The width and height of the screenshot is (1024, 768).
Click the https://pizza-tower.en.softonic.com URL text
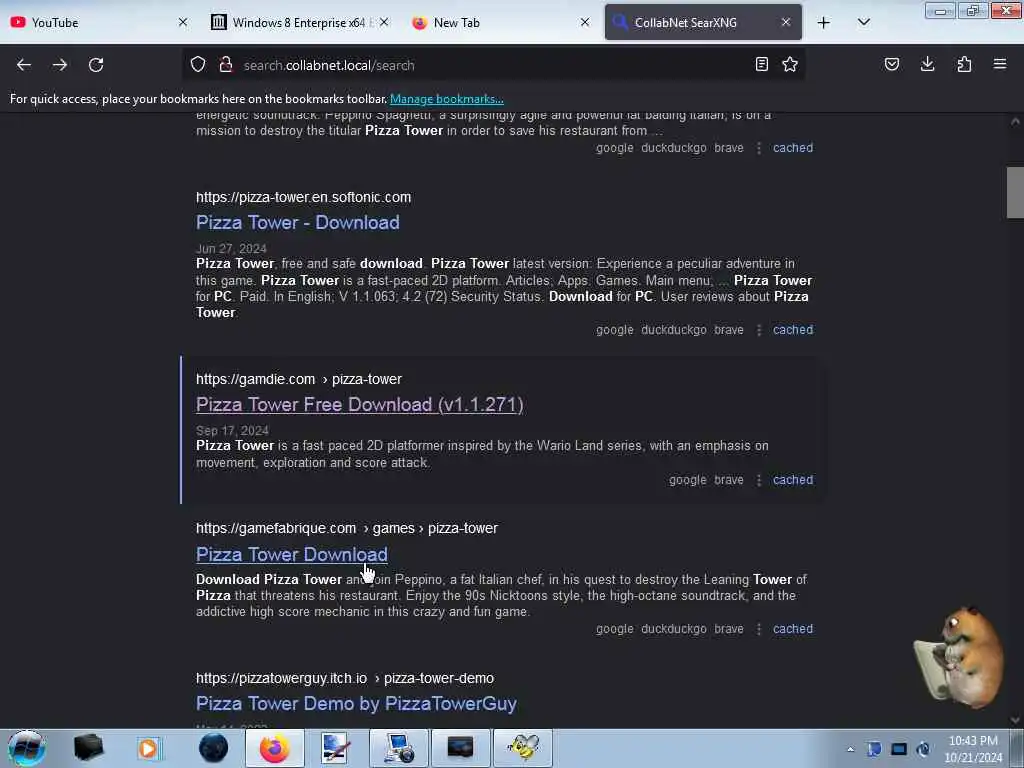pyautogui.click(x=304, y=197)
